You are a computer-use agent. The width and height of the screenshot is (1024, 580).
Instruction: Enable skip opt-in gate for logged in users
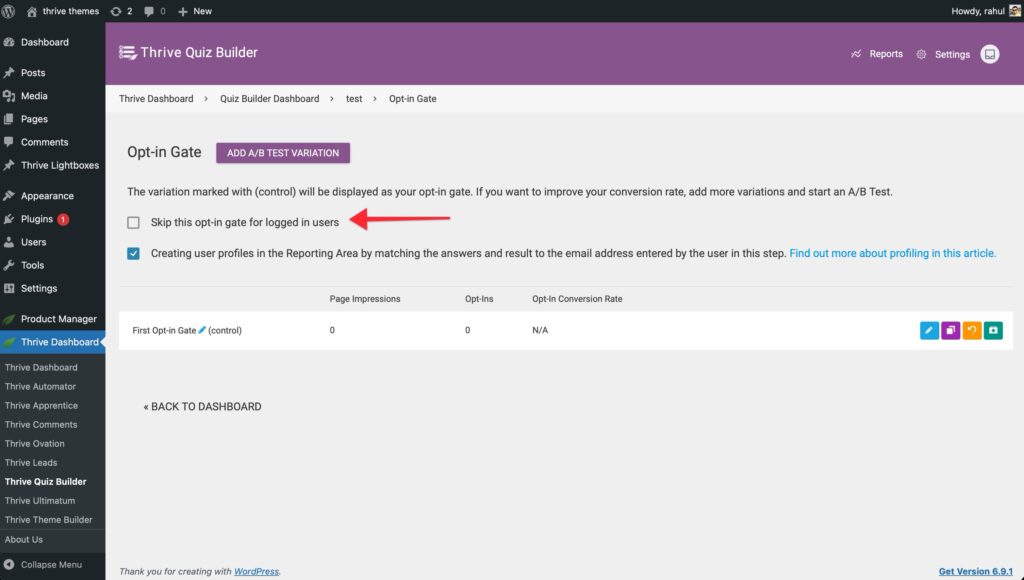pyautogui.click(x=133, y=222)
